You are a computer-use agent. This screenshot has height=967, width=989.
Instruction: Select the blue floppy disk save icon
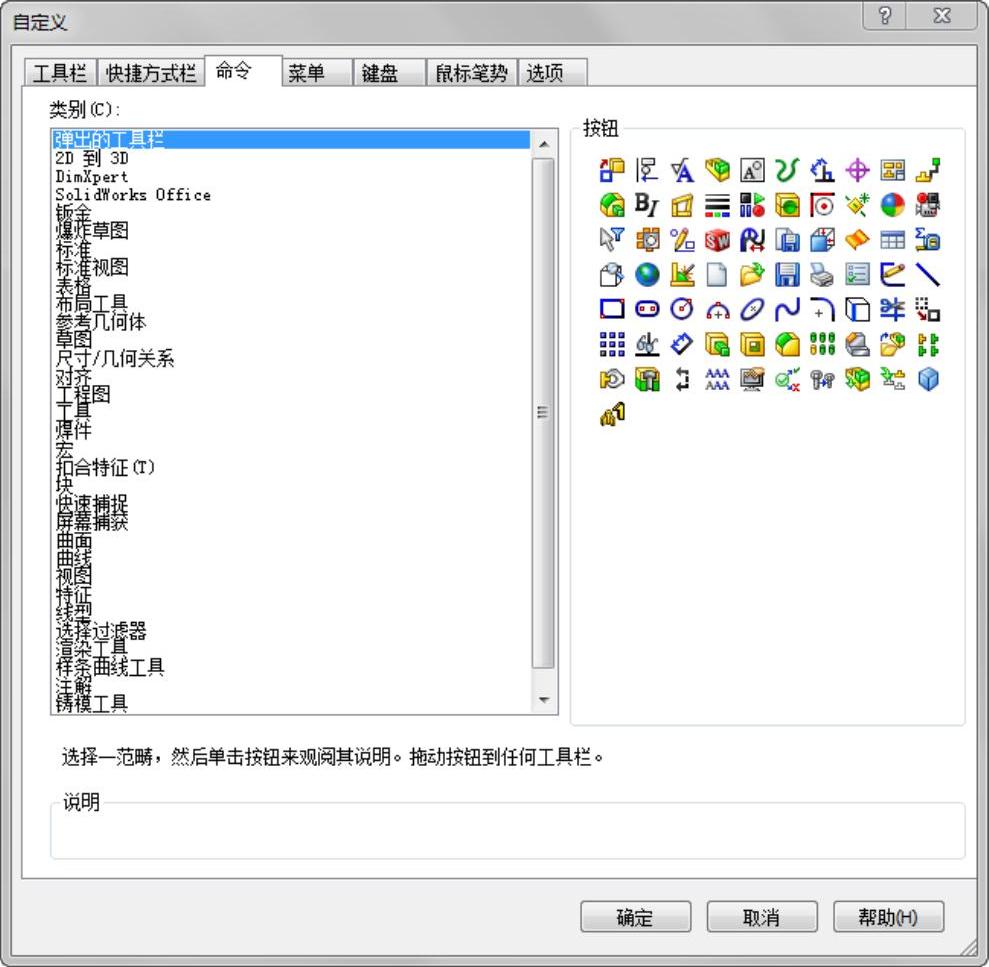(787, 275)
